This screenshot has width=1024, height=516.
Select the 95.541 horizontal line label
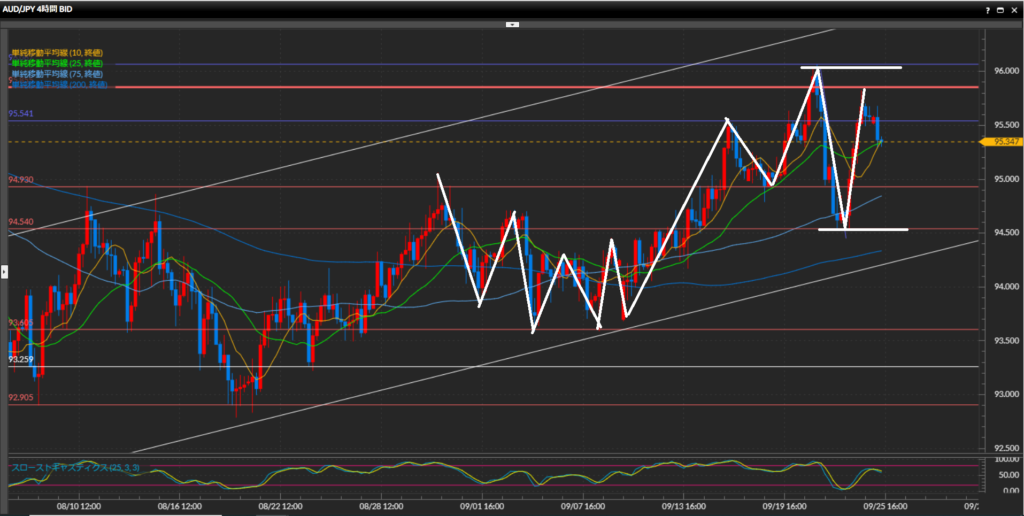click(21, 114)
